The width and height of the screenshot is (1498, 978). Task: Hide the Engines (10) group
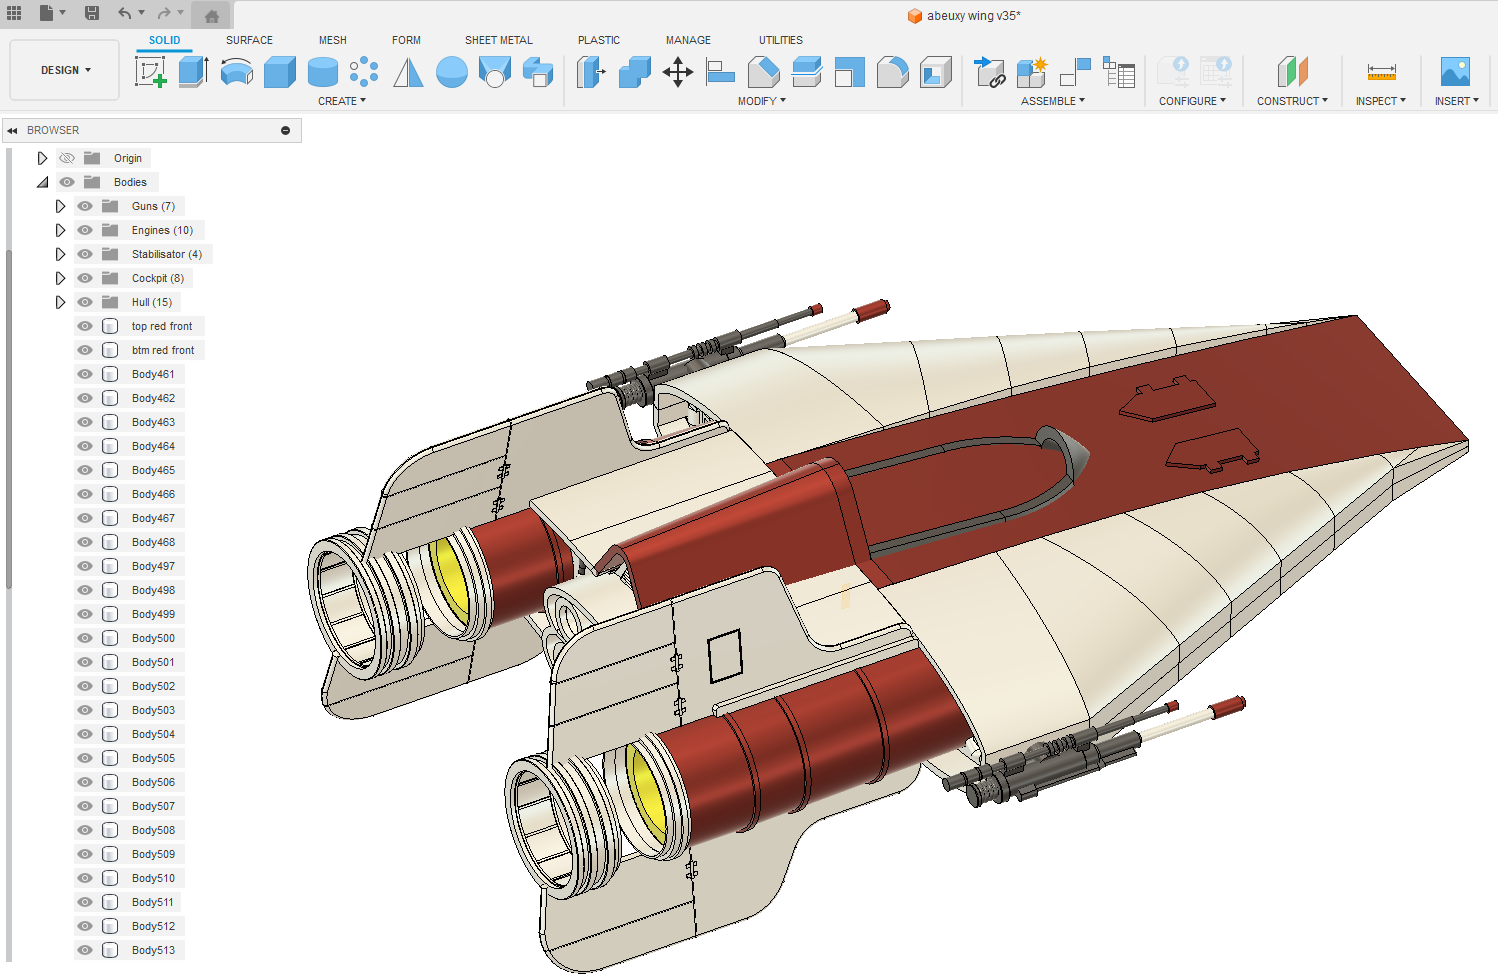85,230
